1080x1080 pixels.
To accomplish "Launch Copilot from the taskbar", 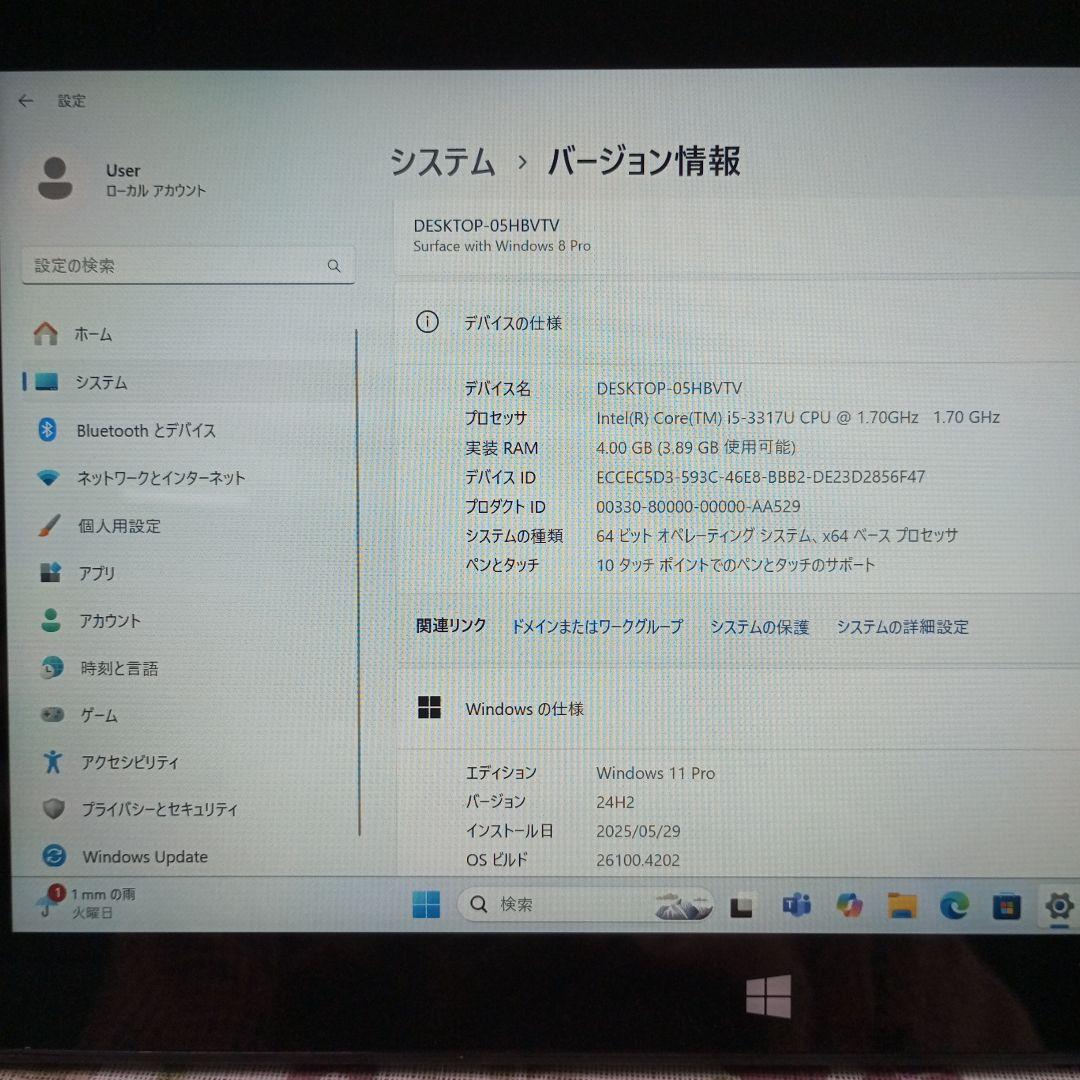I will (x=849, y=905).
